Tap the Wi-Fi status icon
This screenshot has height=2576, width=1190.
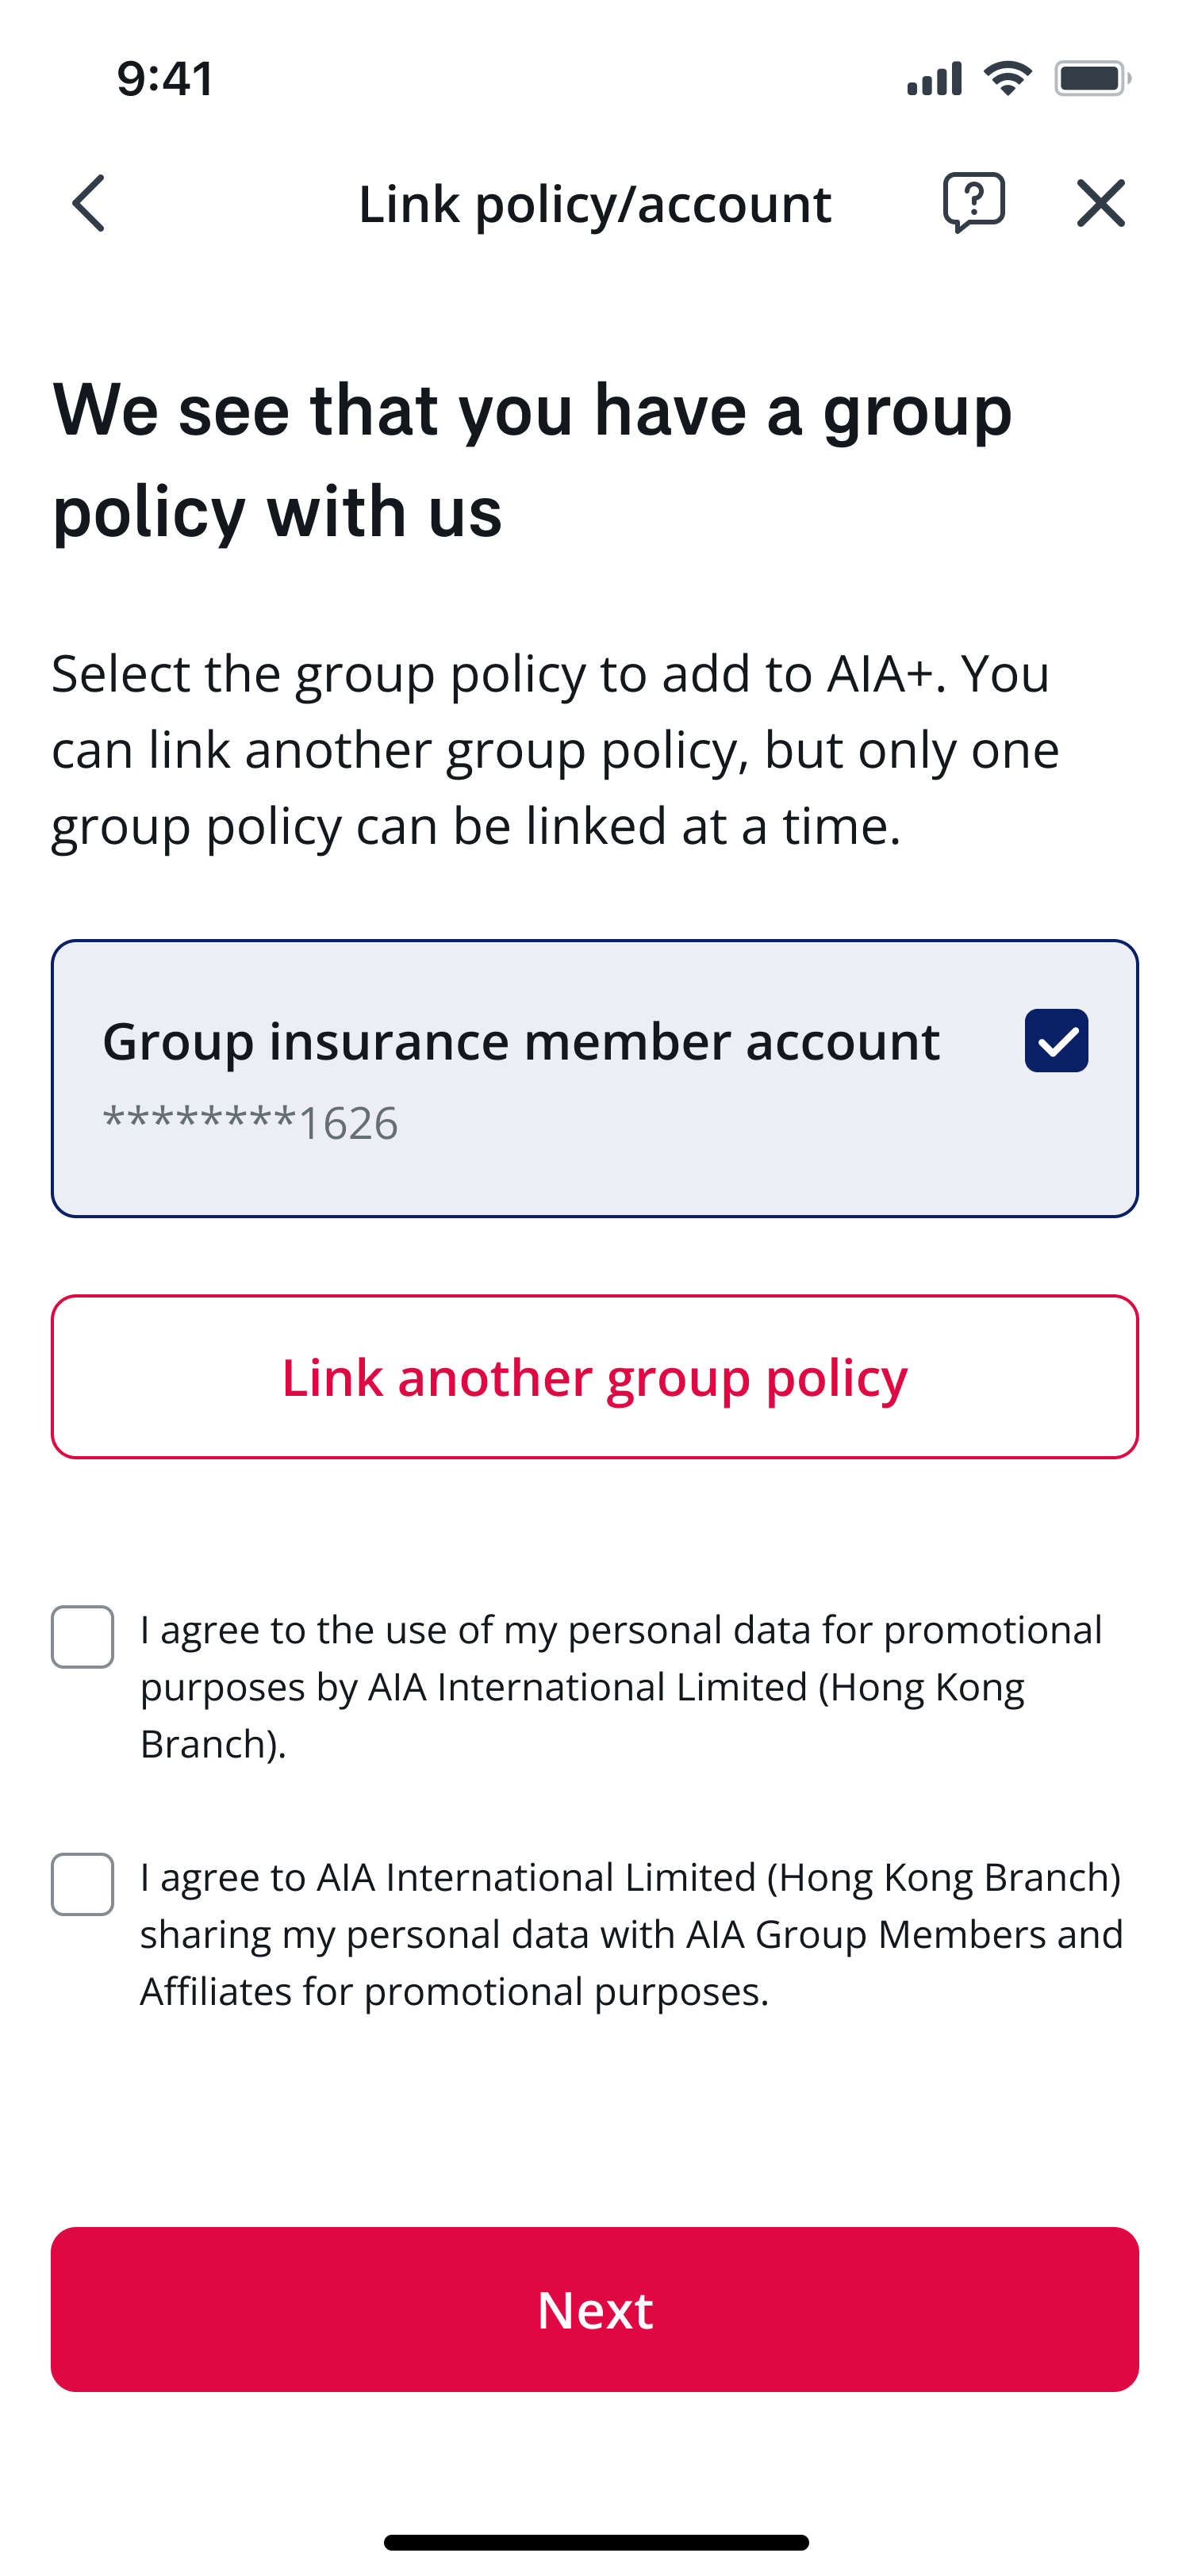click(x=1007, y=78)
